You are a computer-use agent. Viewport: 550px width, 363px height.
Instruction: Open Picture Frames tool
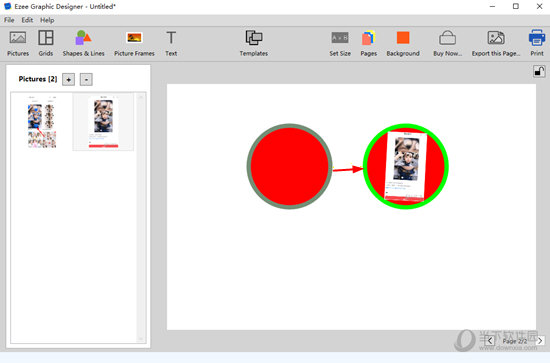point(134,43)
